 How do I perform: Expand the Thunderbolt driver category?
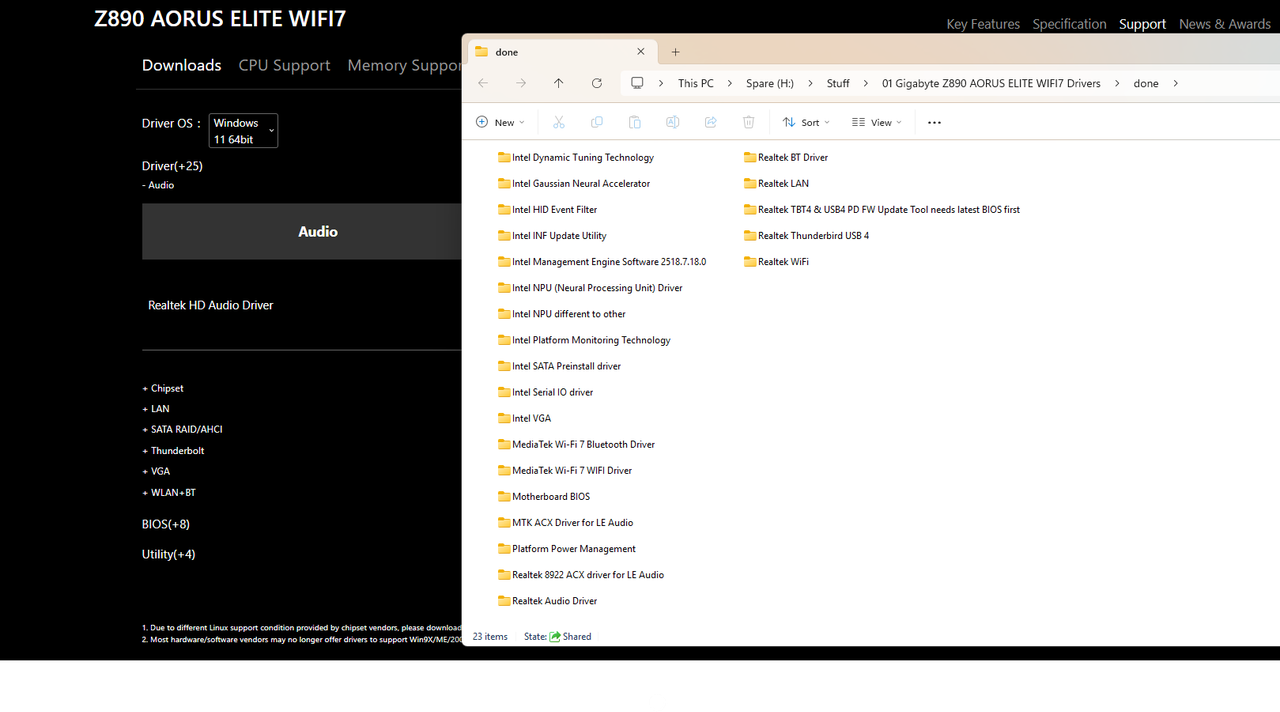click(173, 451)
